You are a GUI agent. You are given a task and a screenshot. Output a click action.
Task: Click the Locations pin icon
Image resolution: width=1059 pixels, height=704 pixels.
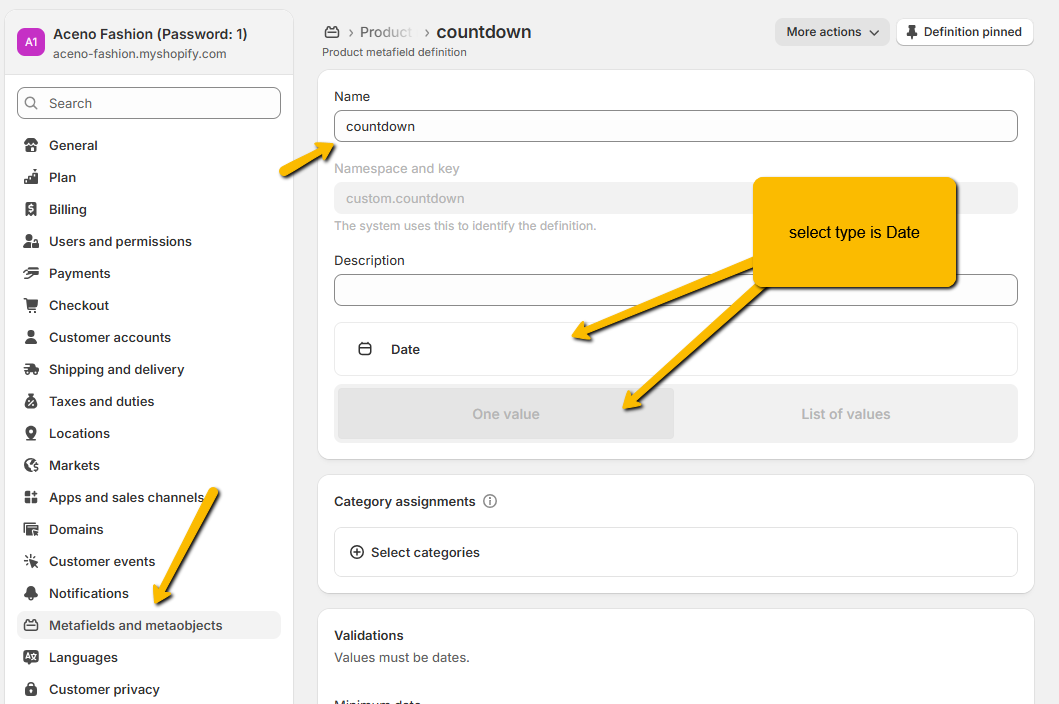click(x=31, y=433)
